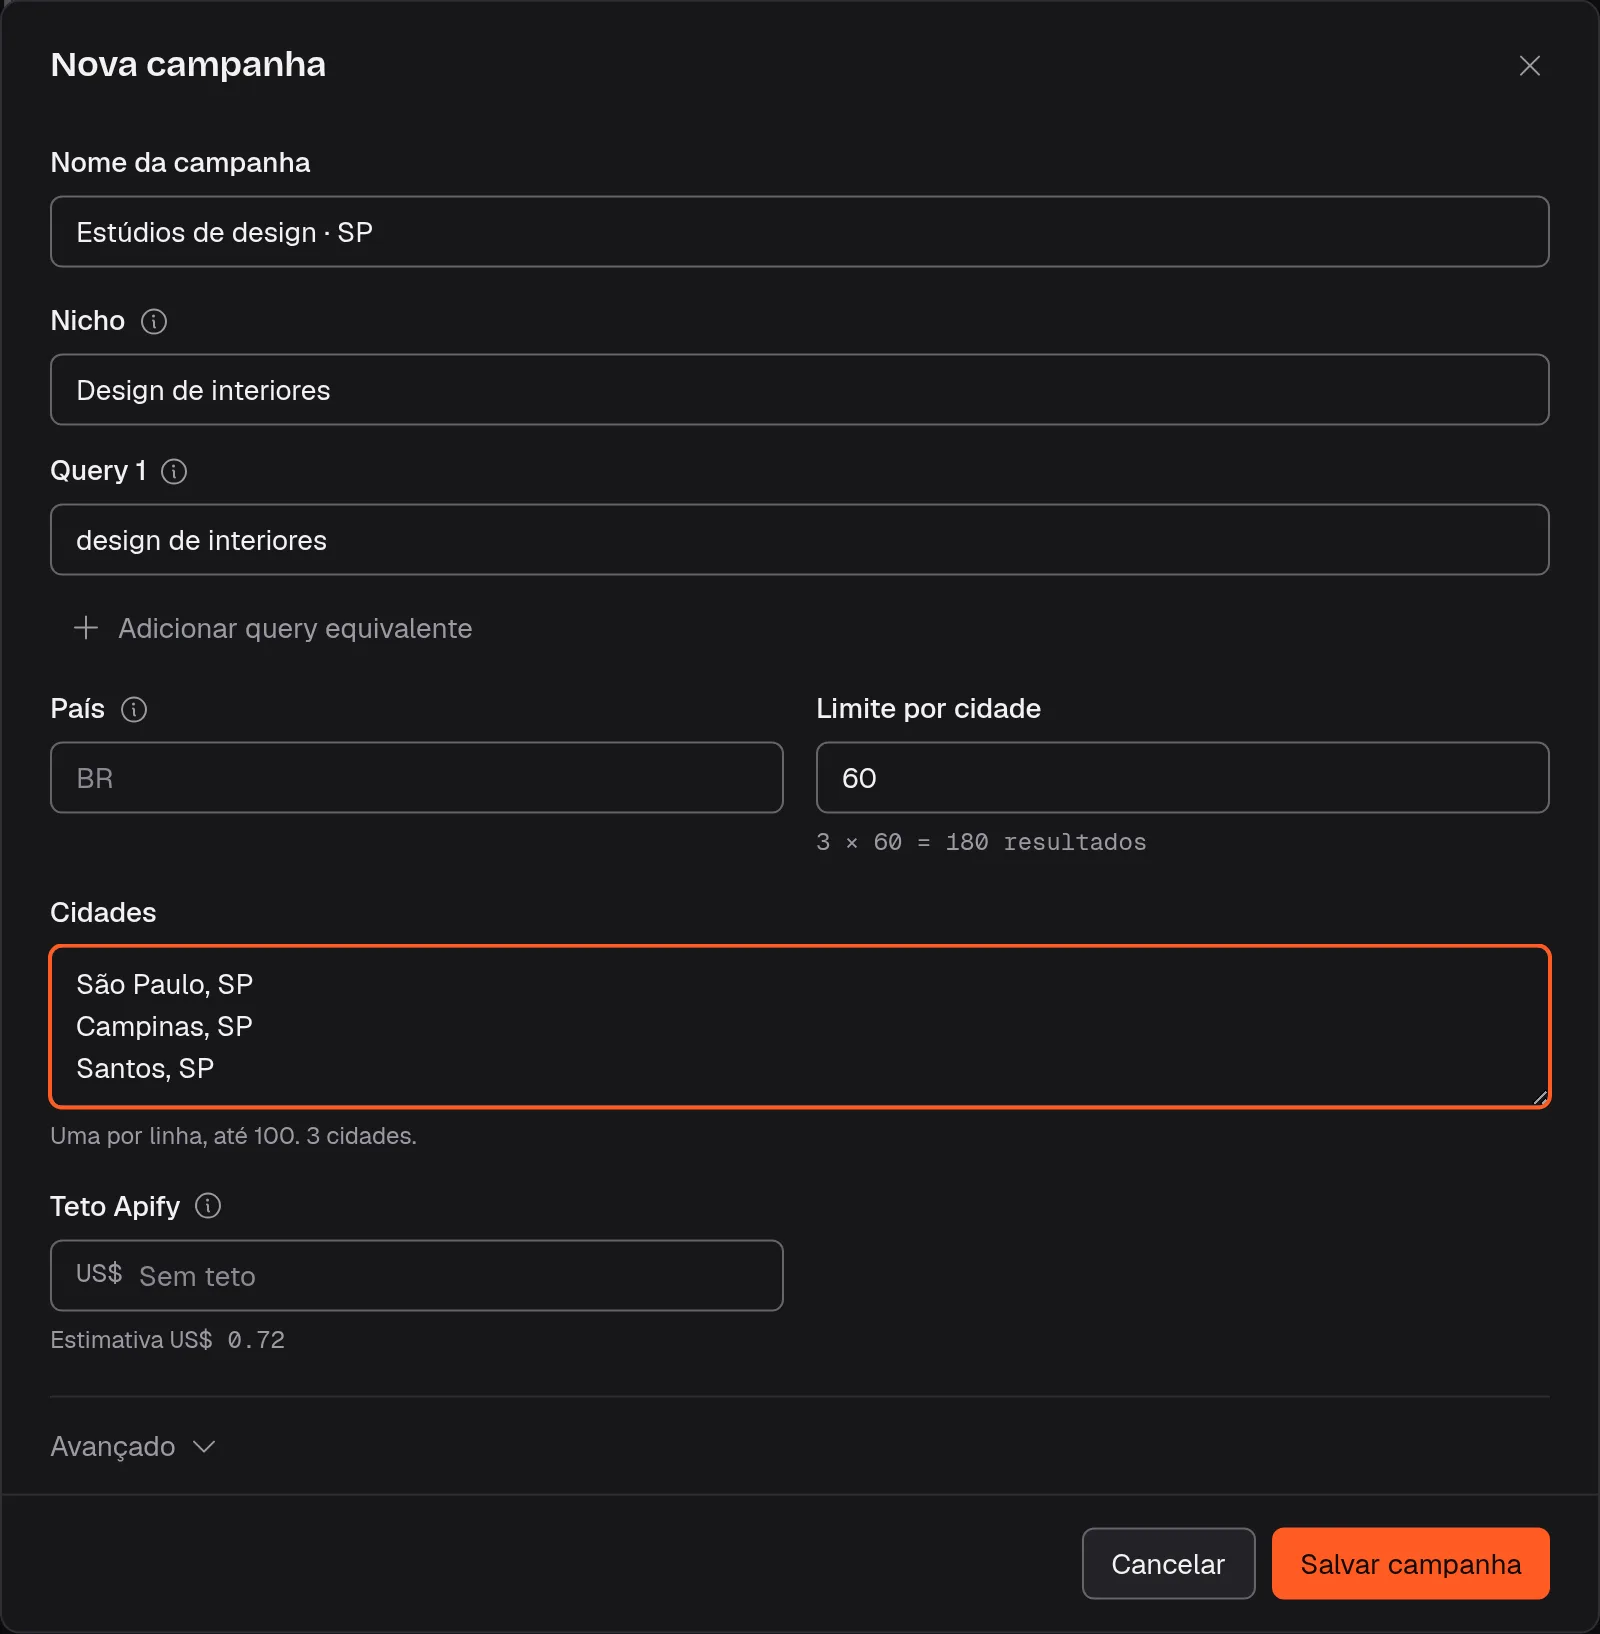Open the País info icon
Viewport: 1600px width, 1634px height.
click(x=134, y=709)
